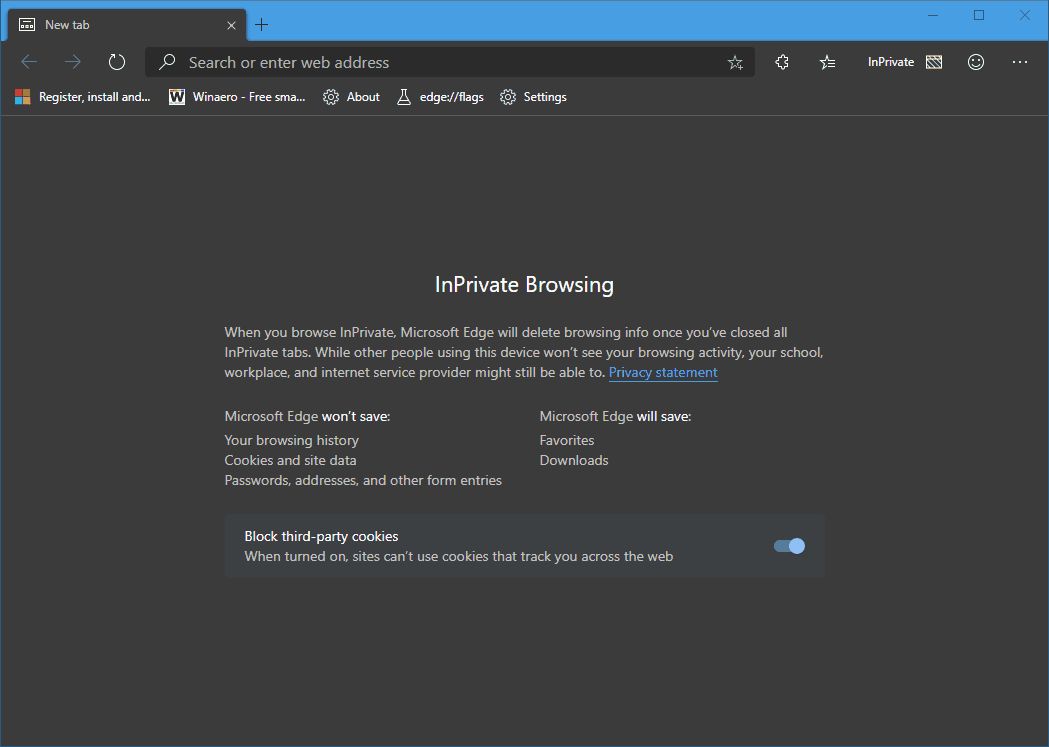Open the Extensions puzzle icon
This screenshot has height=747, width=1049.
(781, 62)
